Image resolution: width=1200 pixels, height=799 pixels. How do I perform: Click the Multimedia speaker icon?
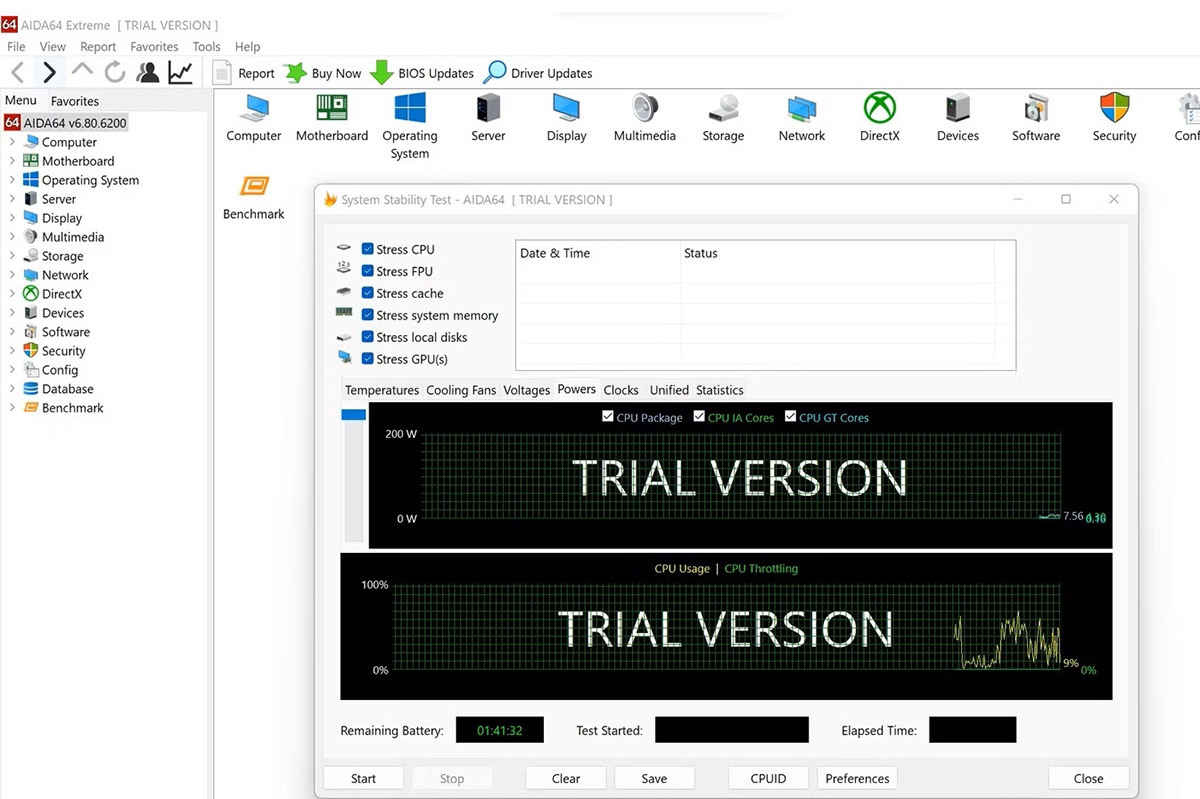click(645, 108)
